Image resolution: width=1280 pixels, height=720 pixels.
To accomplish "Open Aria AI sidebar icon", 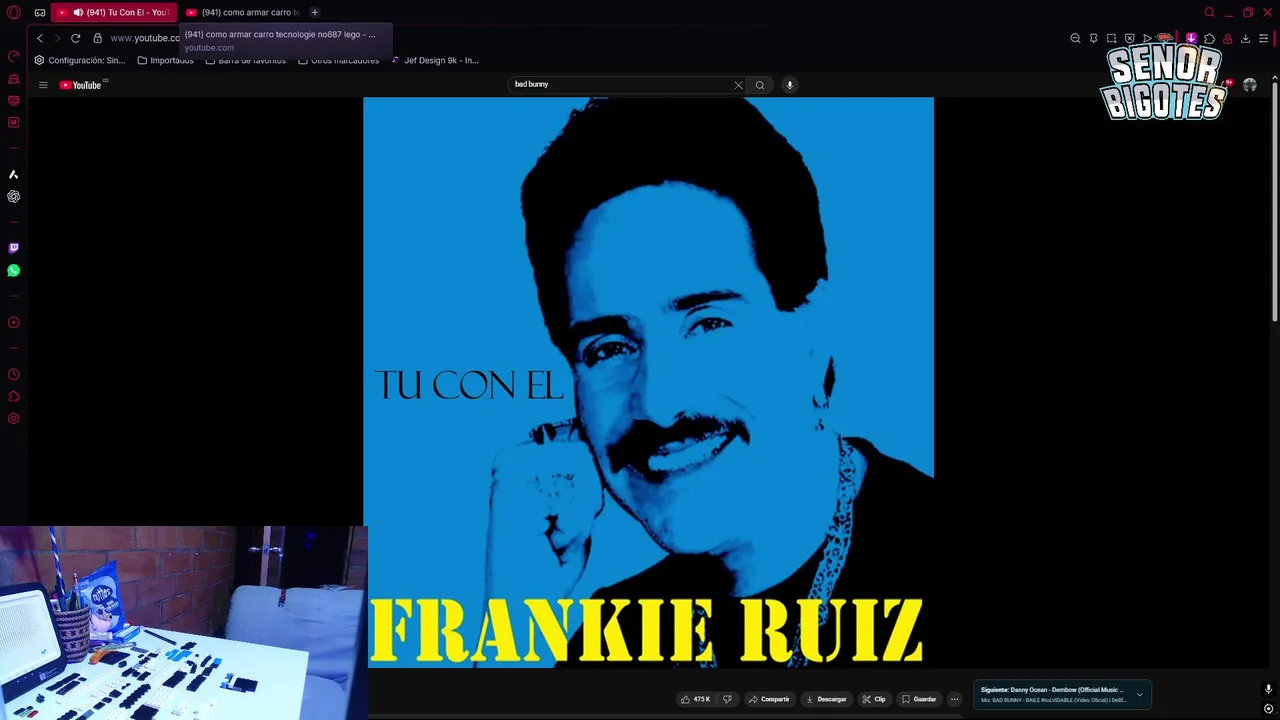I will (x=14, y=174).
